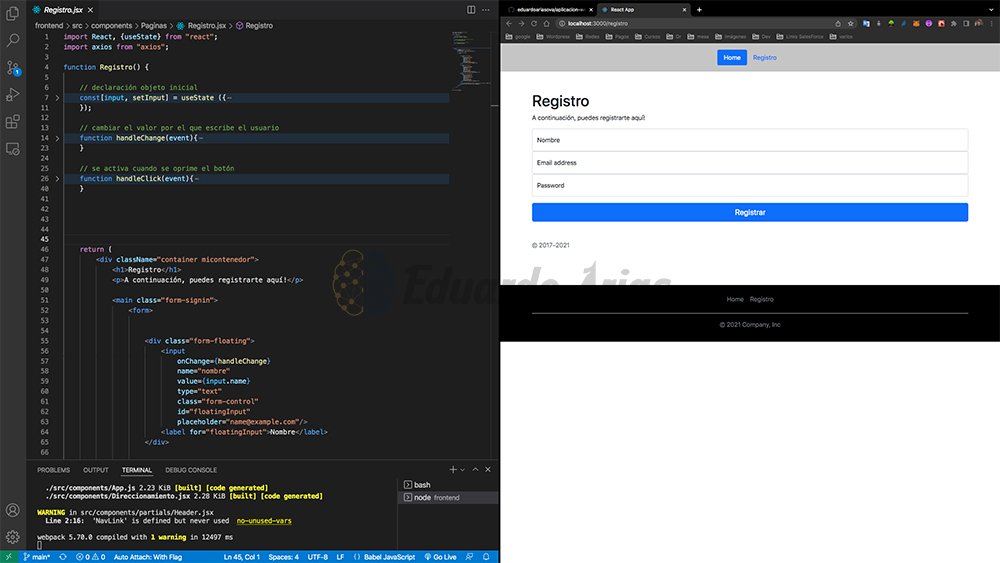Switch to the eduardoariasova GitHub browser tab

(x=550, y=10)
